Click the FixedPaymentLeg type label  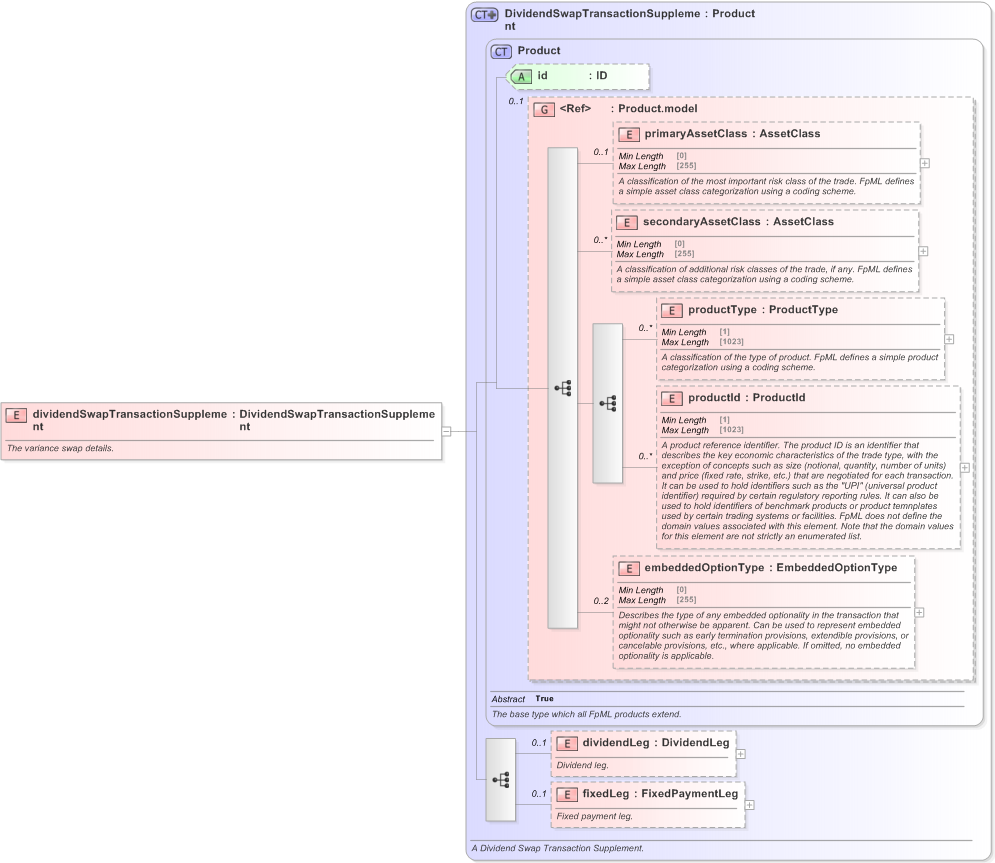689,794
